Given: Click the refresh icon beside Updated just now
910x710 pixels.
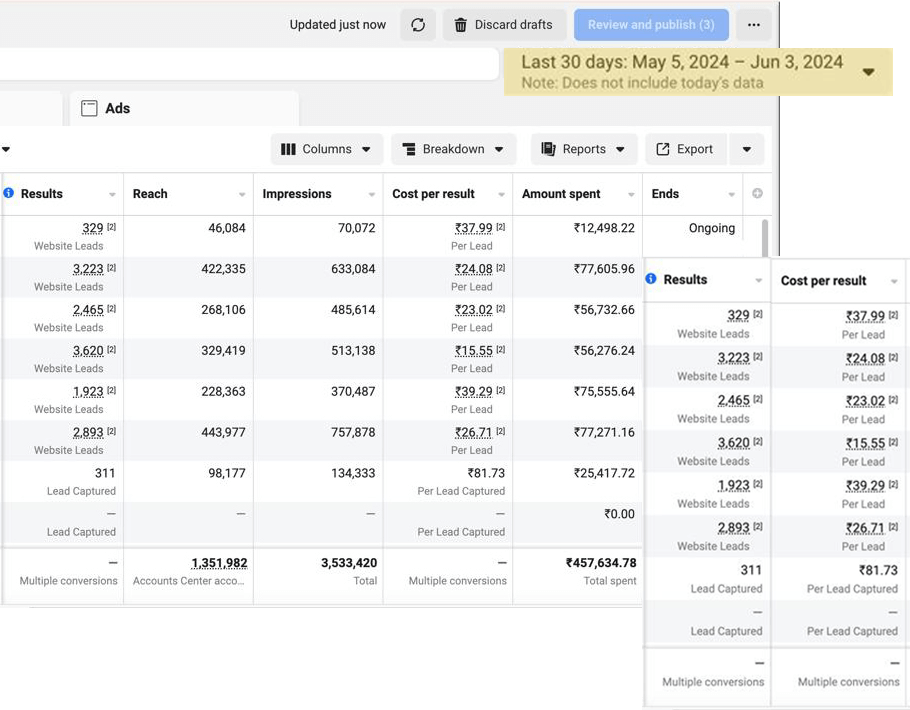Looking at the screenshot, I should click(x=418, y=25).
